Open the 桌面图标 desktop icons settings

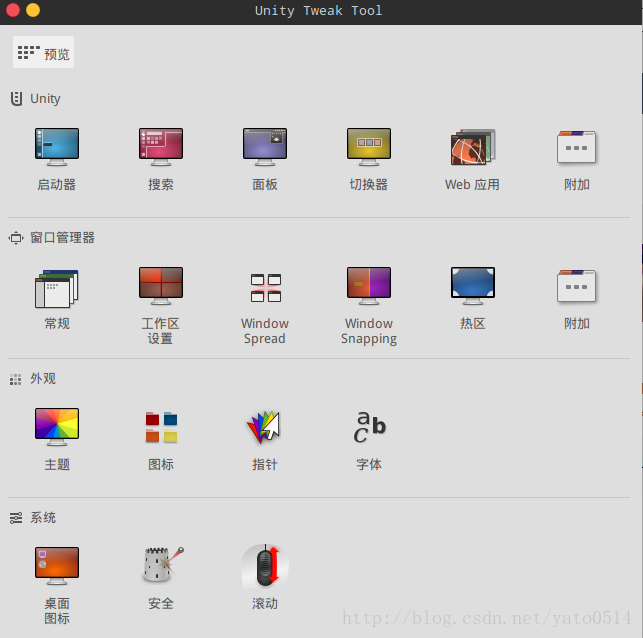[57, 566]
